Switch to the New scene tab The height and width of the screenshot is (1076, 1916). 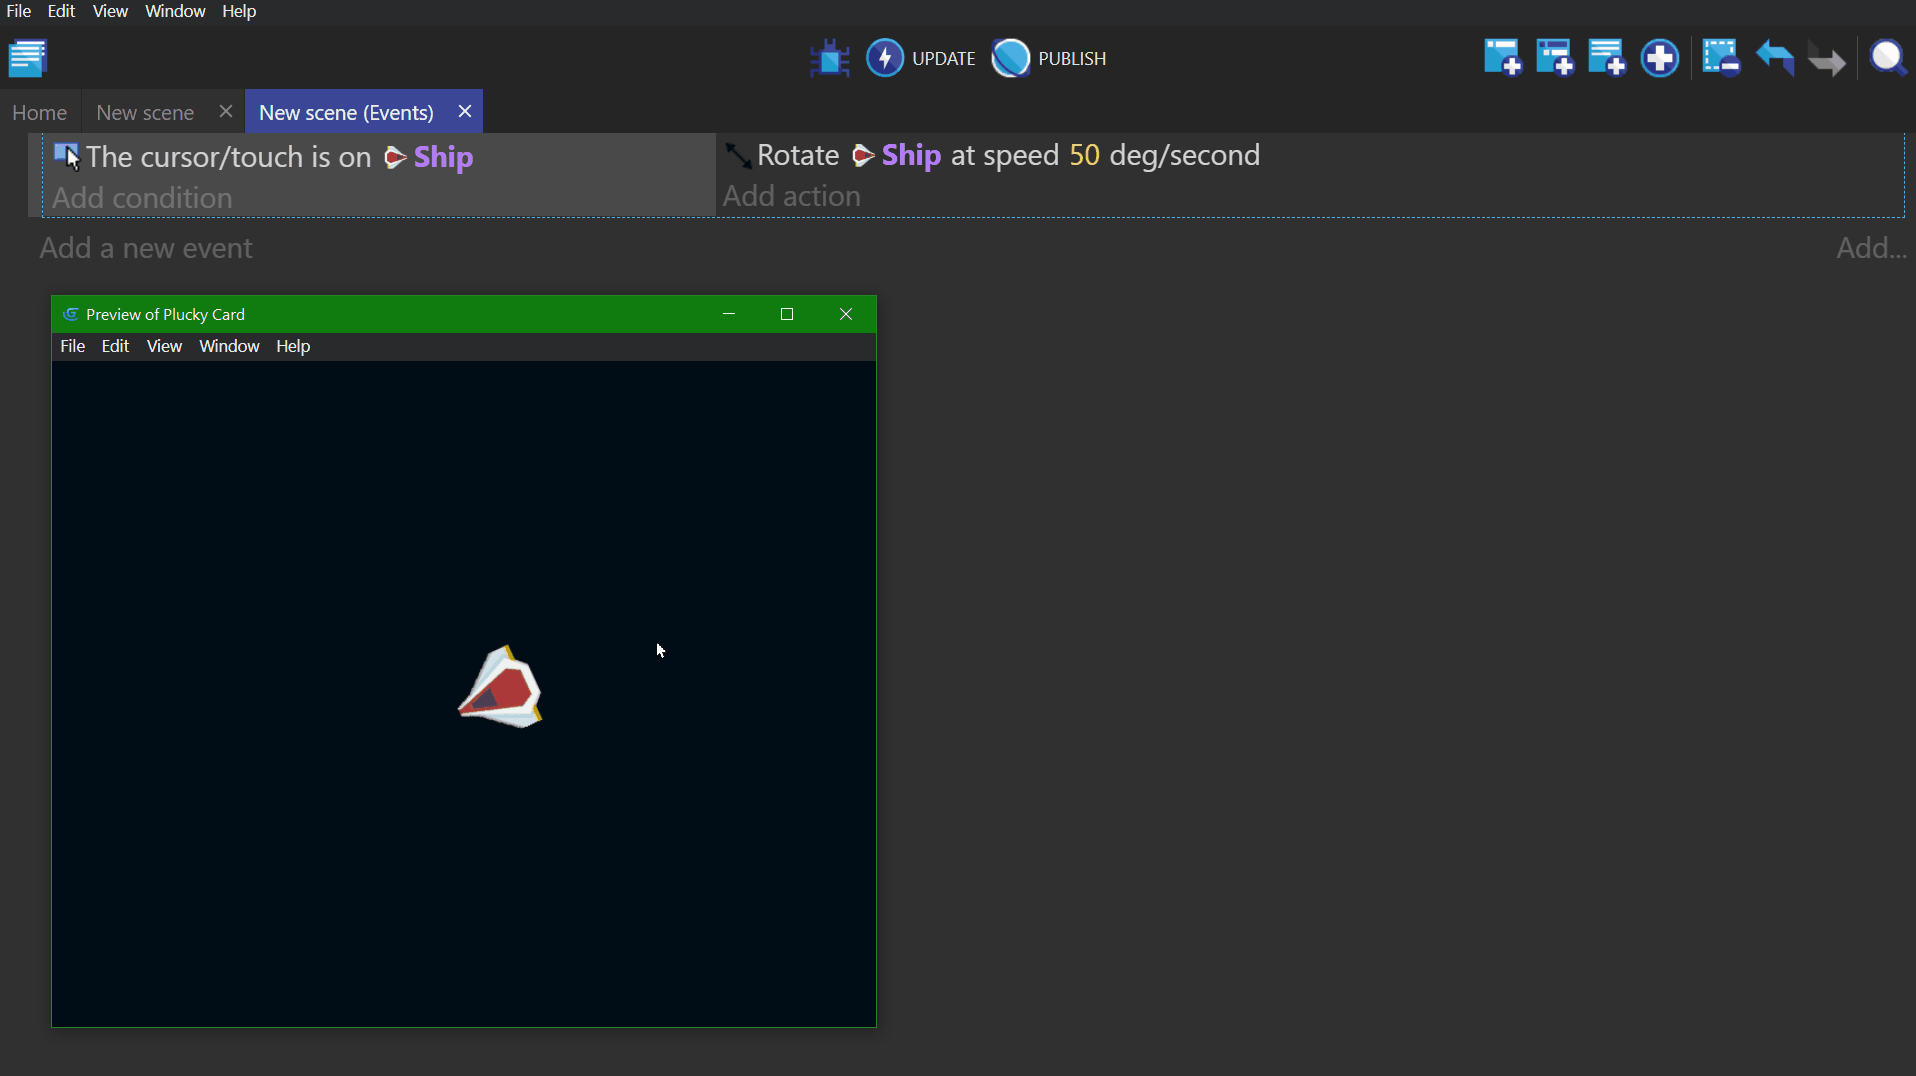tap(145, 112)
